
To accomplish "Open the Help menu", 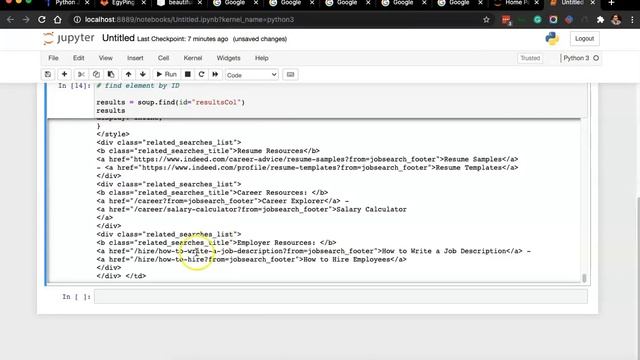I will (261, 58).
